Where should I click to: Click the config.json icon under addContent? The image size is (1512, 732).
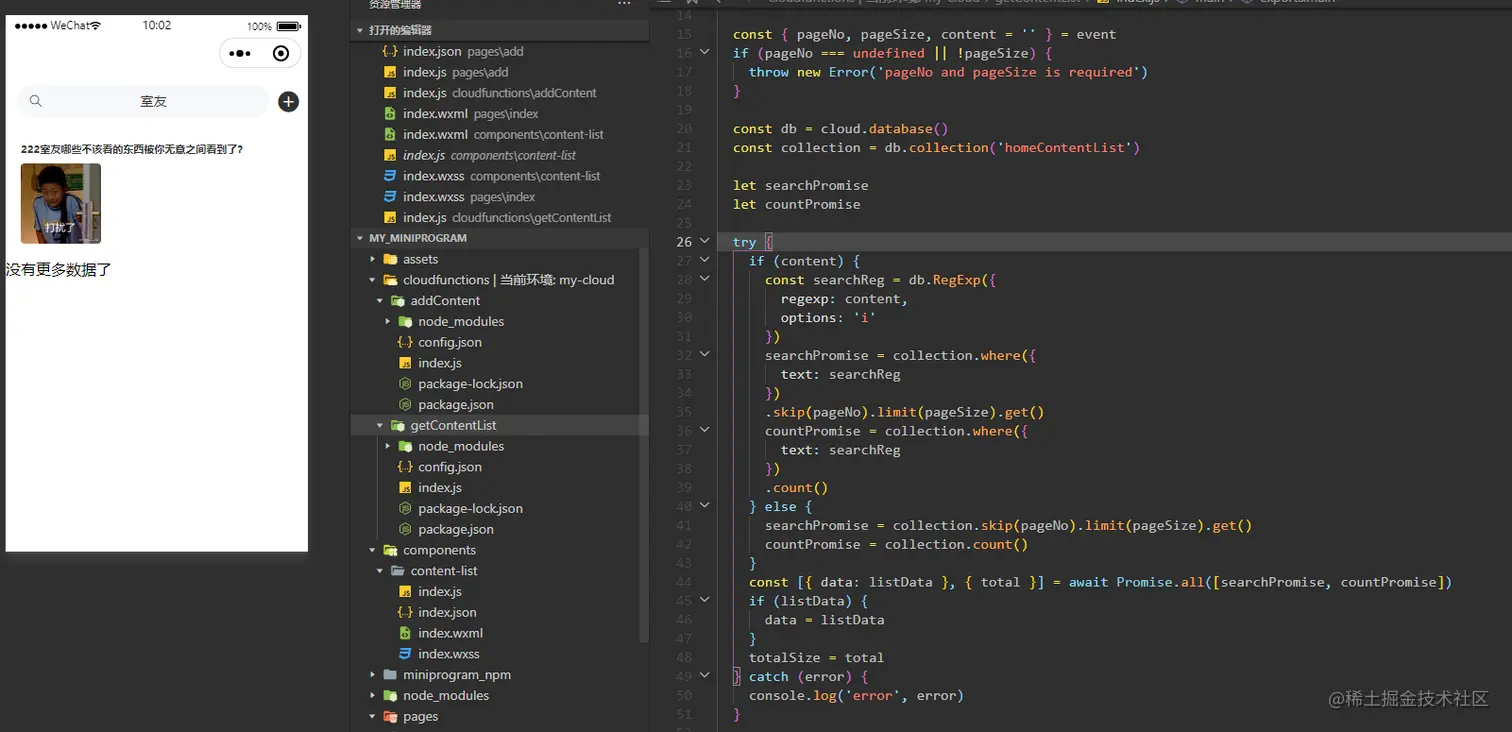405,342
